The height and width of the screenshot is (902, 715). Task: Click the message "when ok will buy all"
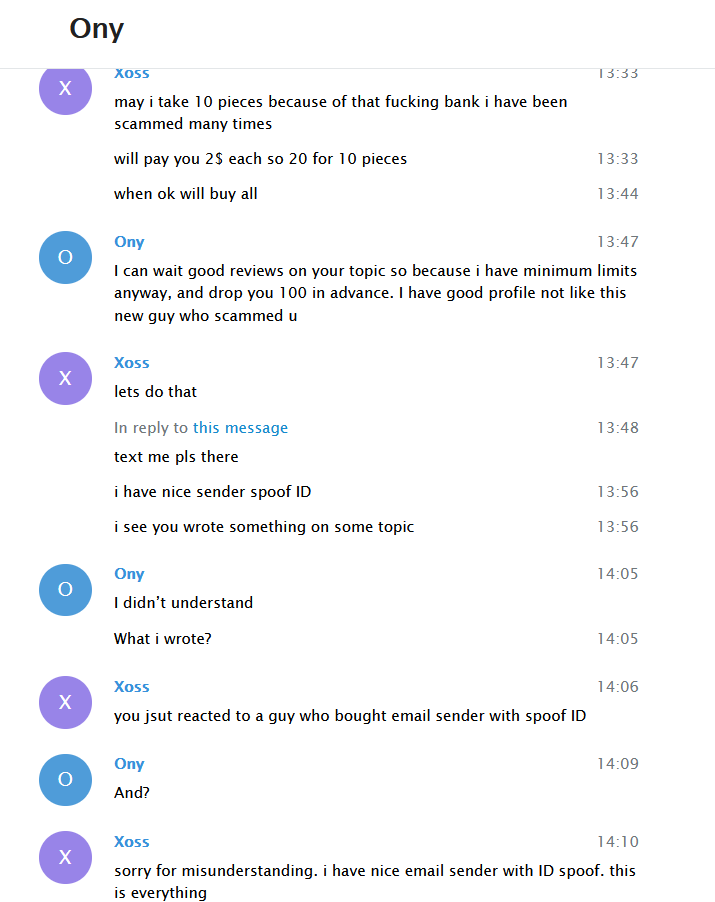186,194
